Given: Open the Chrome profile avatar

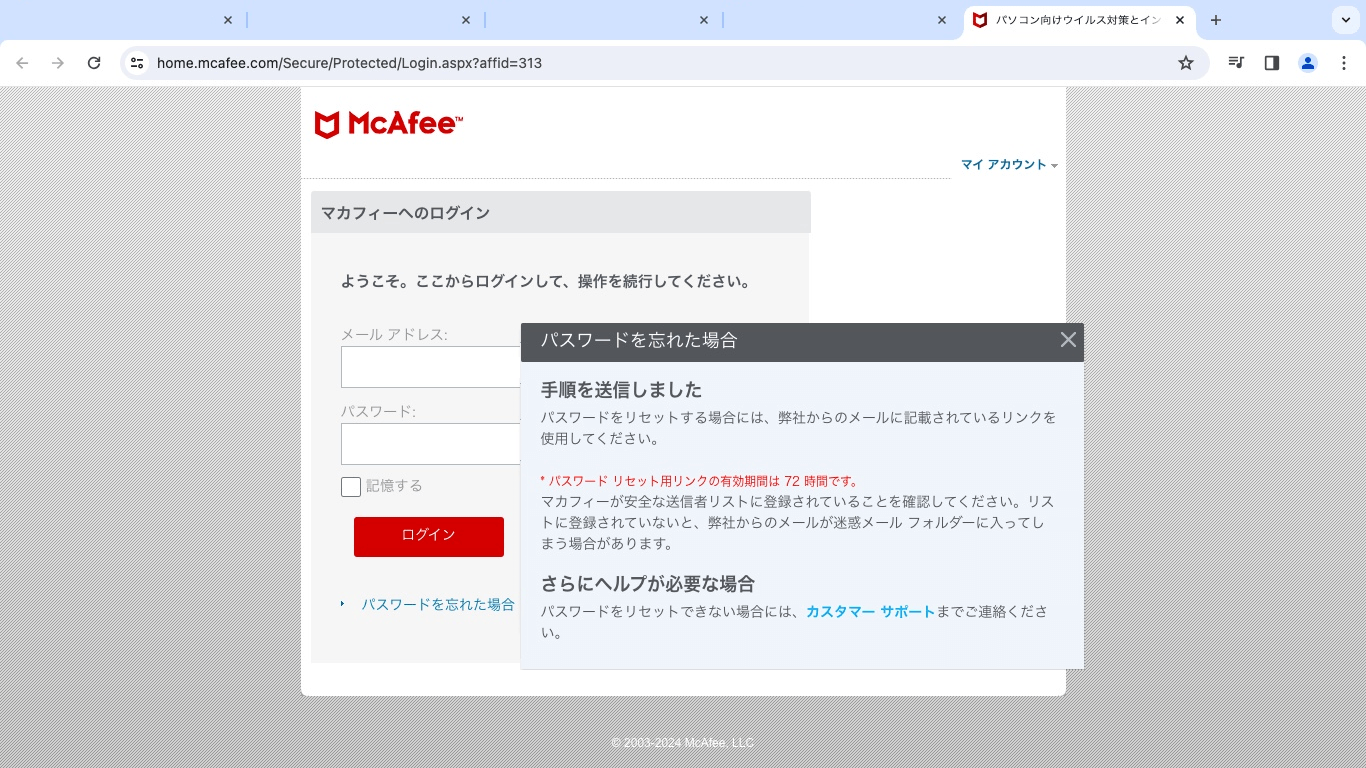Looking at the screenshot, I should (x=1308, y=63).
